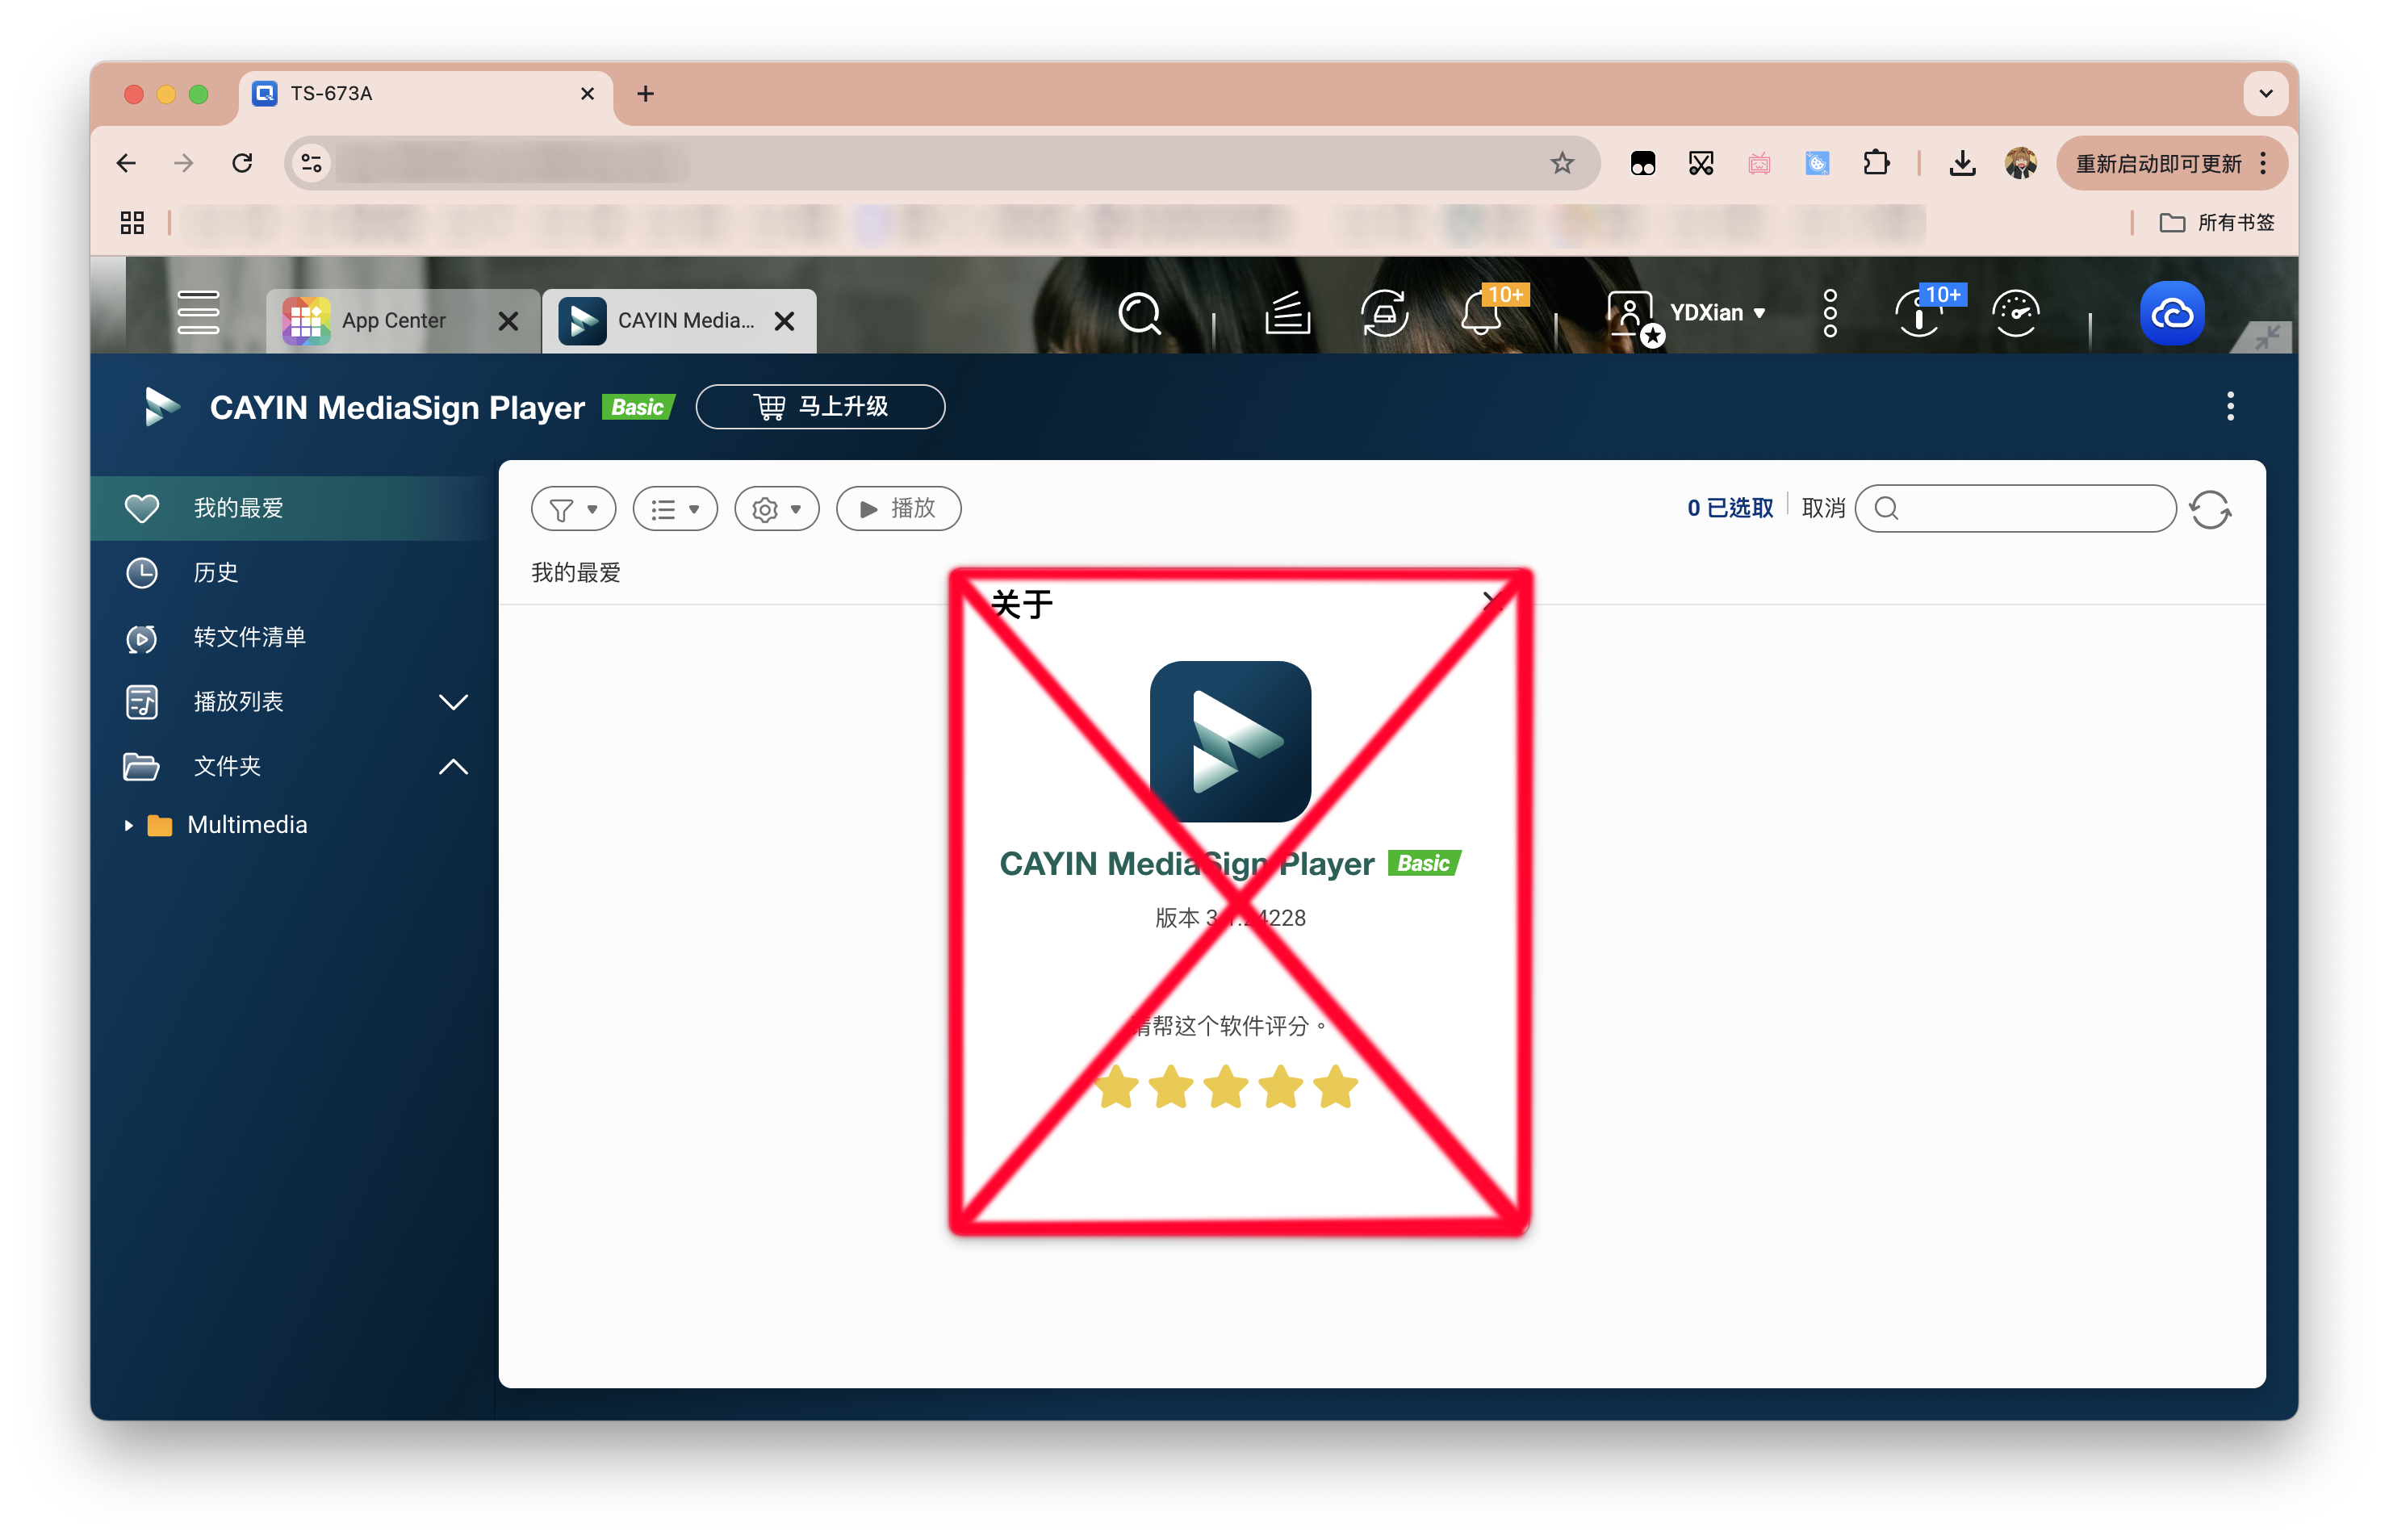Open the resource monitor gauge icon
The image size is (2389, 1540).
tap(2015, 313)
